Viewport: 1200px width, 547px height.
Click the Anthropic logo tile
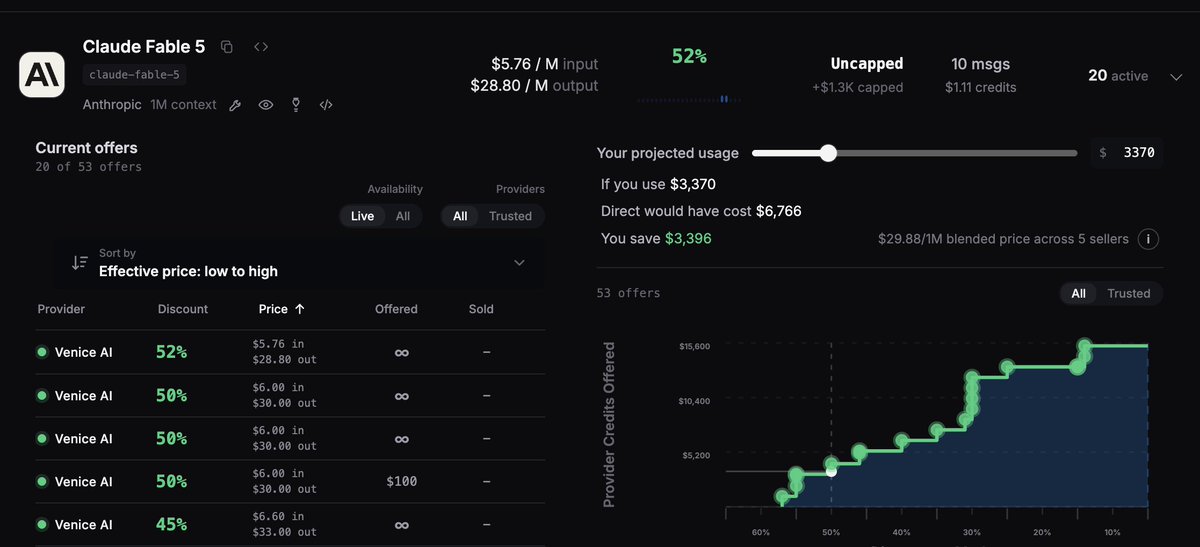(42, 74)
